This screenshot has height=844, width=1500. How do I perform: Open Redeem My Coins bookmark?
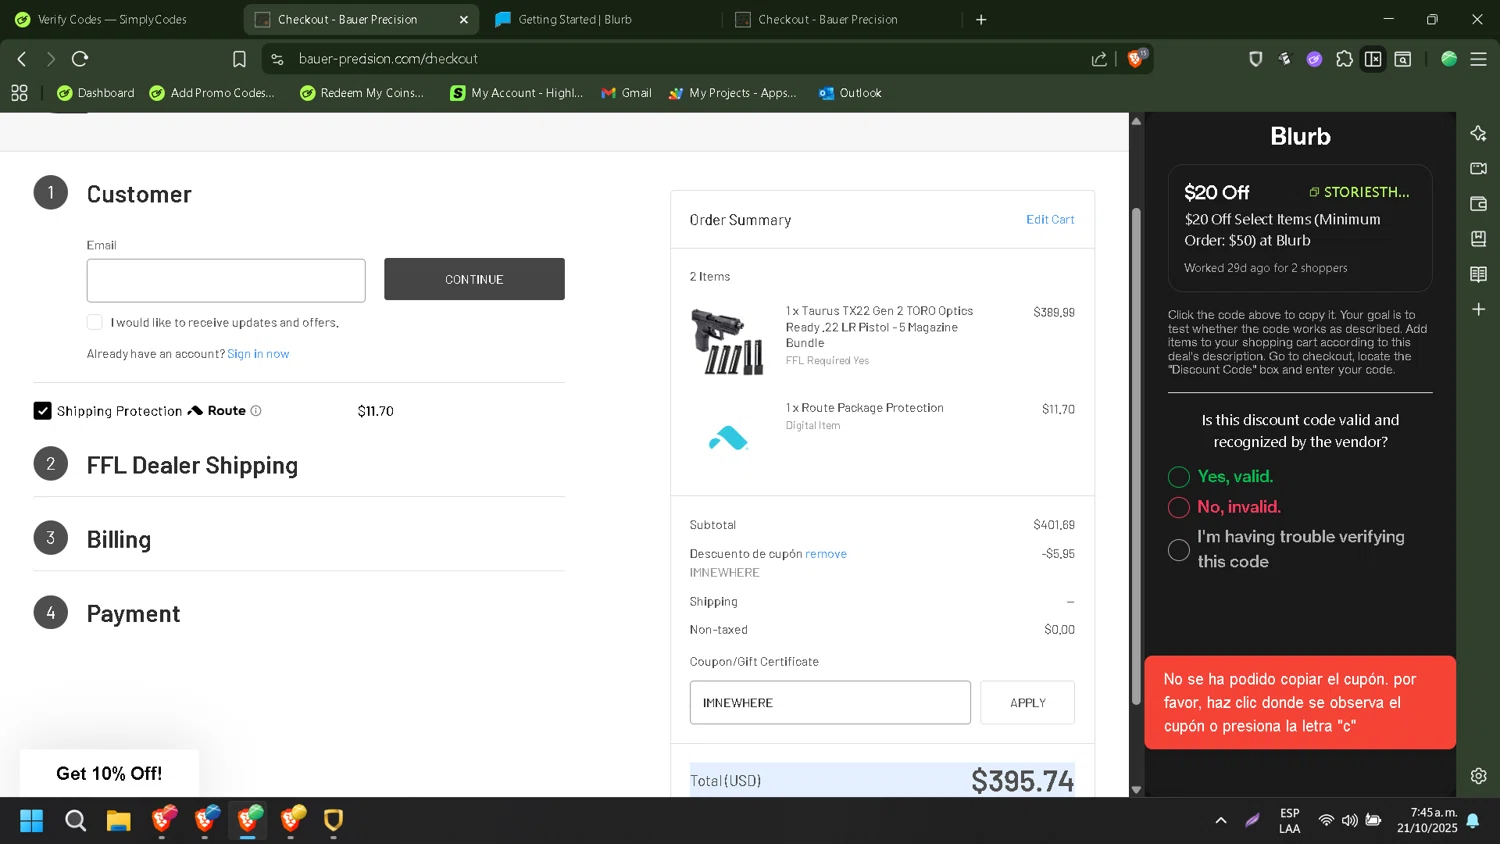point(362,93)
